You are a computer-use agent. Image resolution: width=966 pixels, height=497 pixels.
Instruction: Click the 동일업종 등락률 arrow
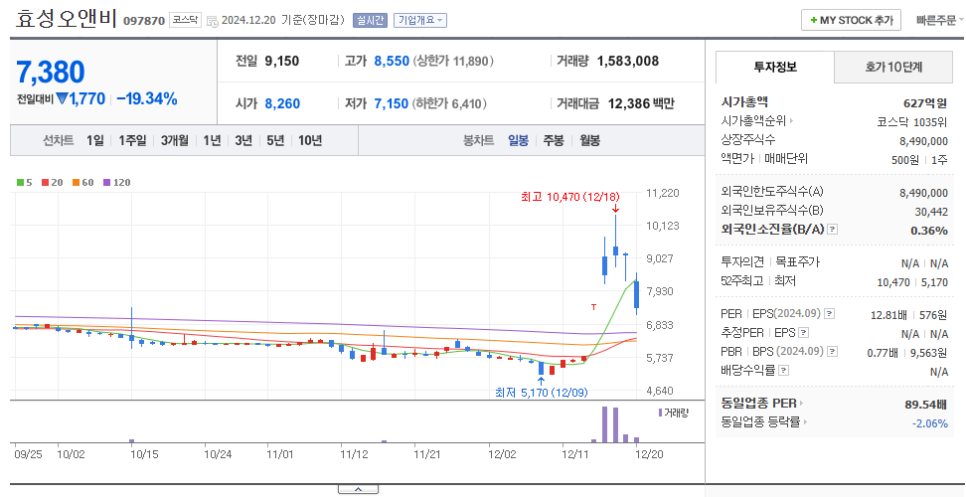point(805,422)
